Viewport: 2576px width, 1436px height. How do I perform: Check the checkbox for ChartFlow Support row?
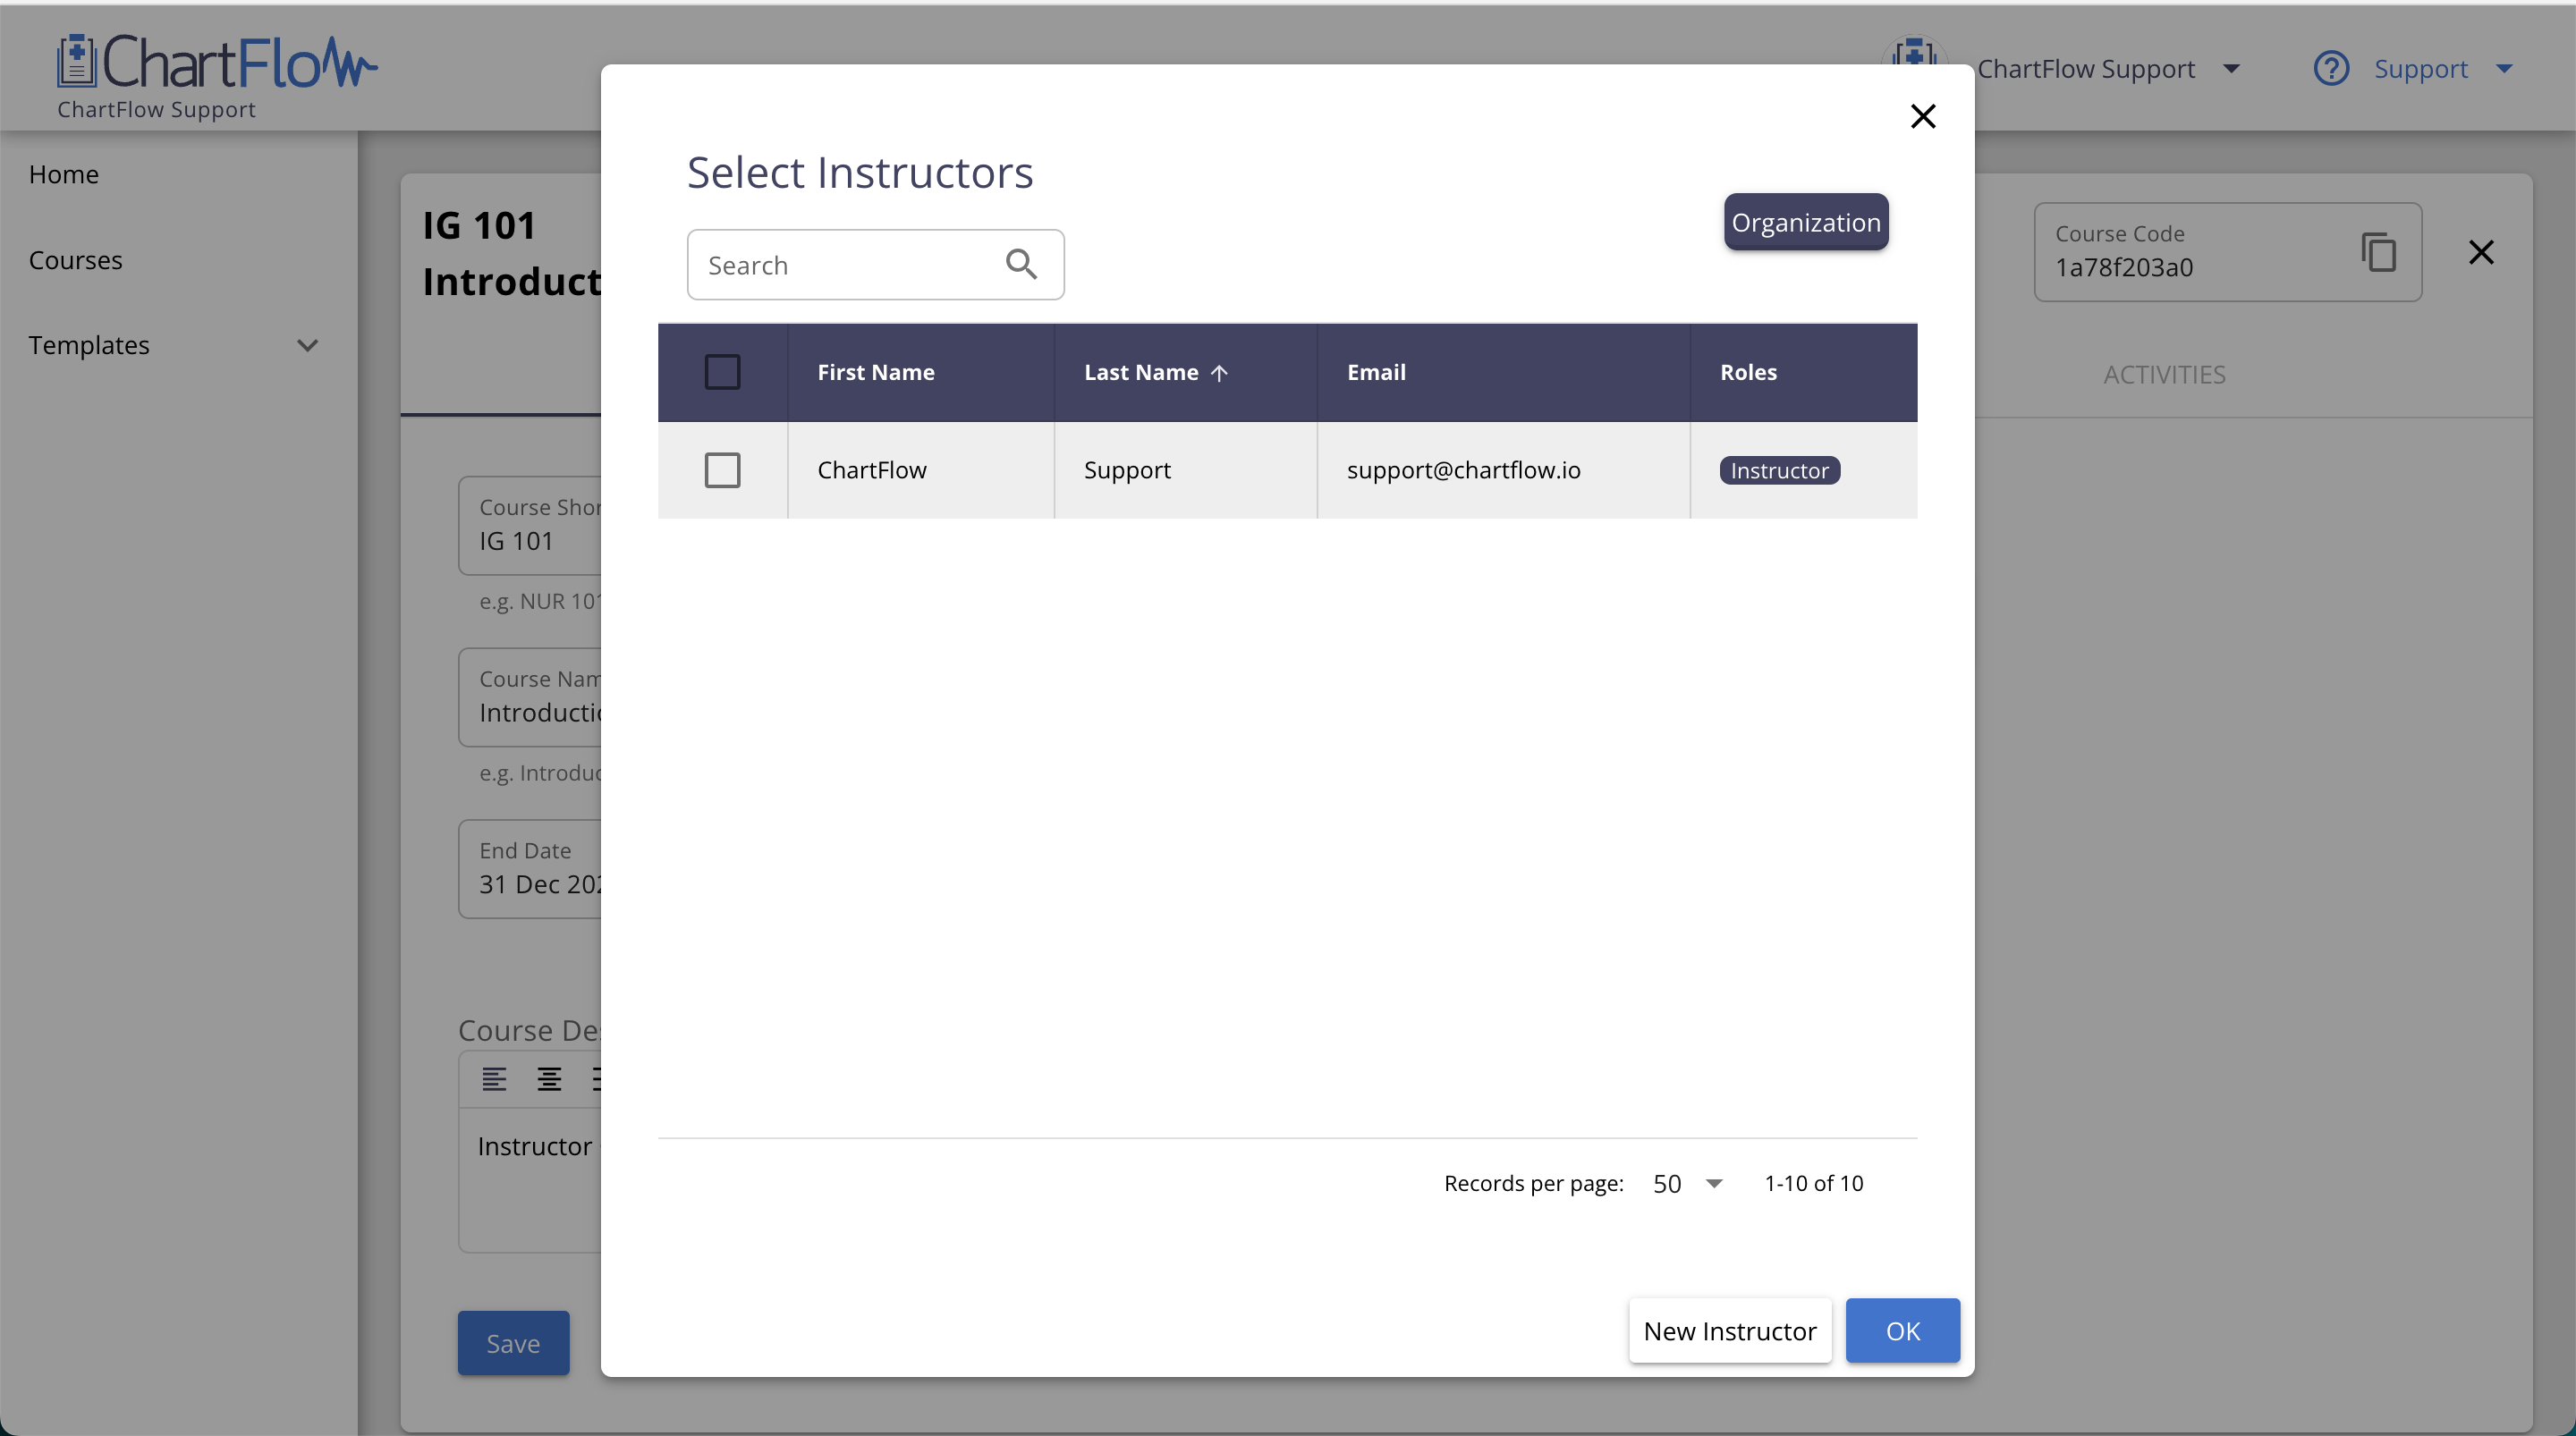(722, 470)
